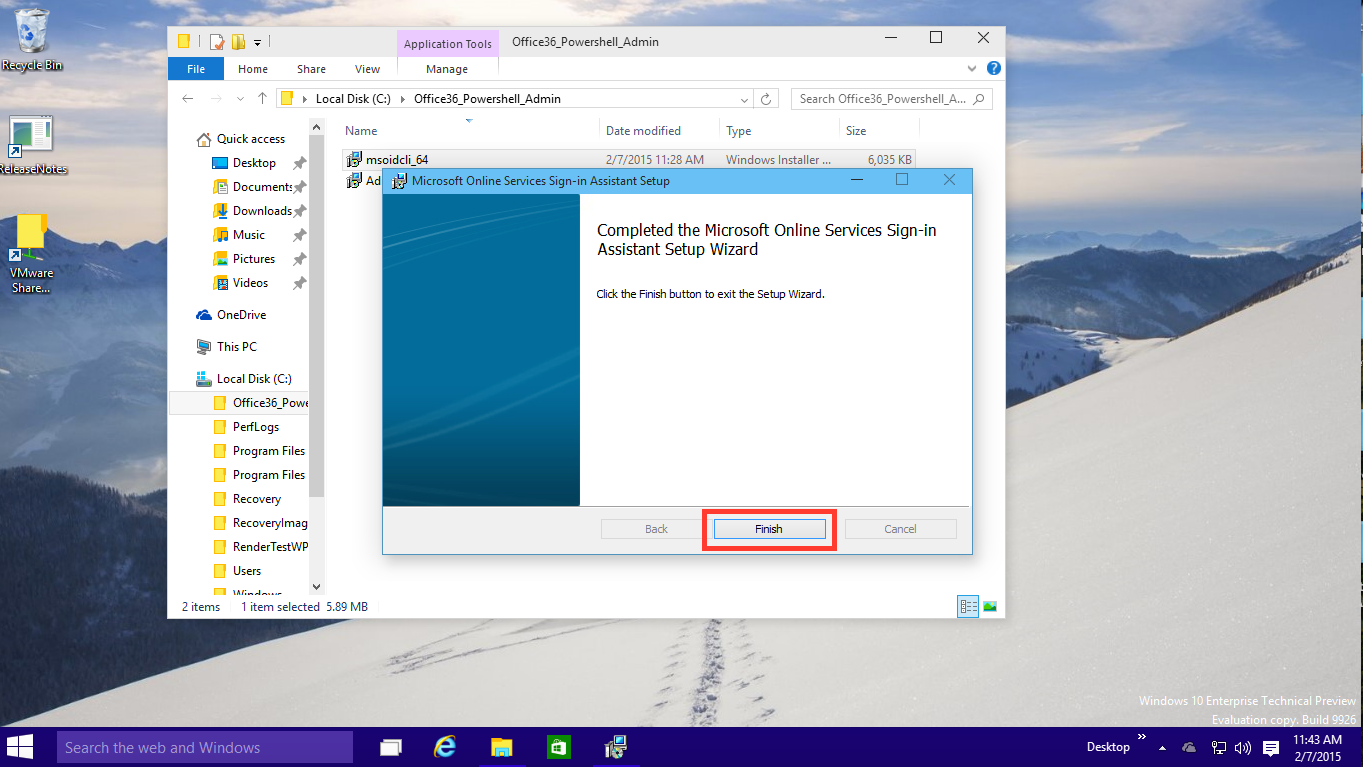Open Explorer Help question mark icon
The width and height of the screenshot is (1363, 767).
[x=993, y=69]
